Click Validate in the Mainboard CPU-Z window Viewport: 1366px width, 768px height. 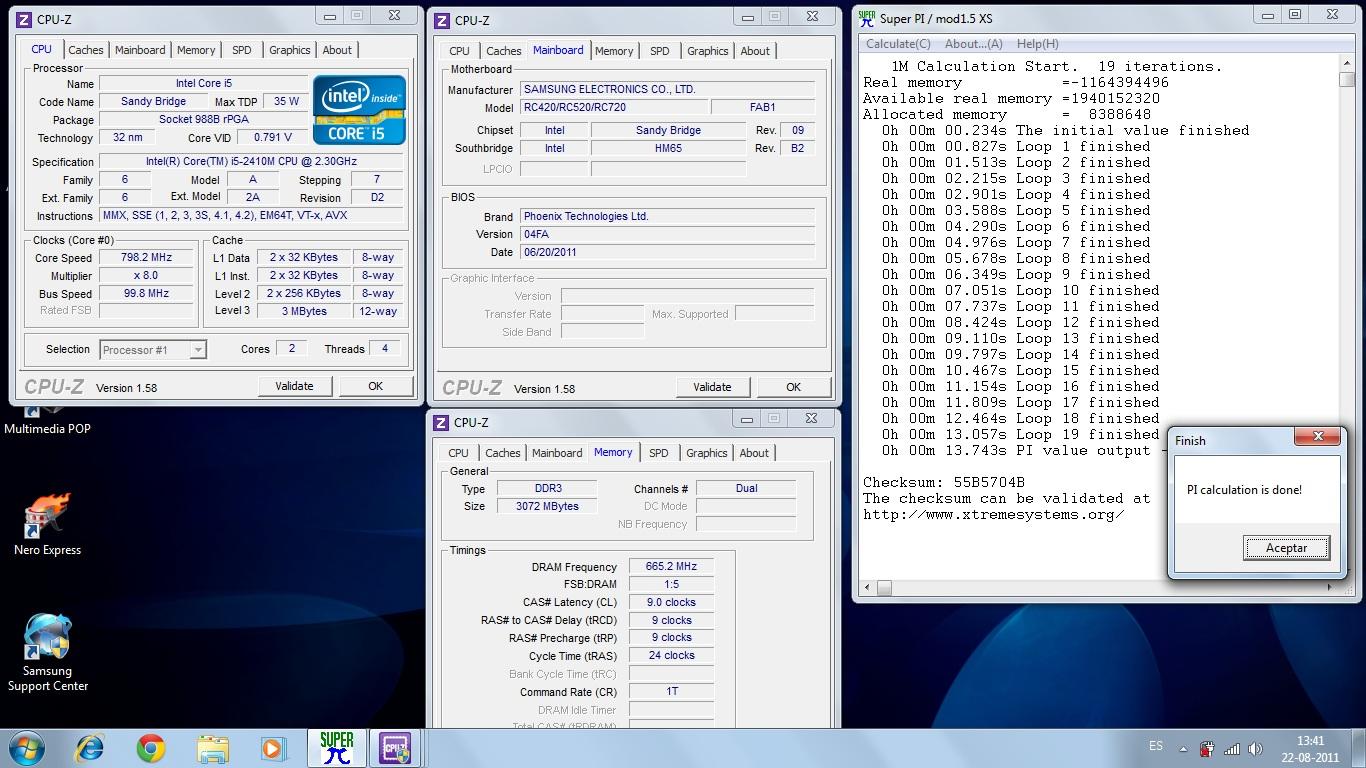712,387
